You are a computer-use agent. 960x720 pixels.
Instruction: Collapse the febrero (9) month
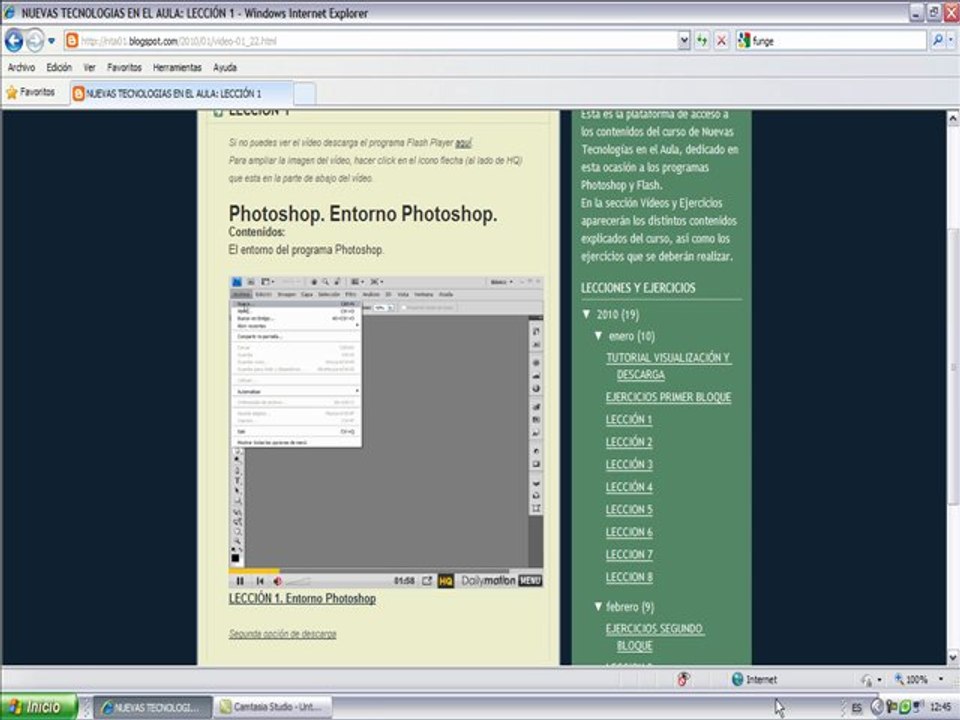click(x=598, y=607)
